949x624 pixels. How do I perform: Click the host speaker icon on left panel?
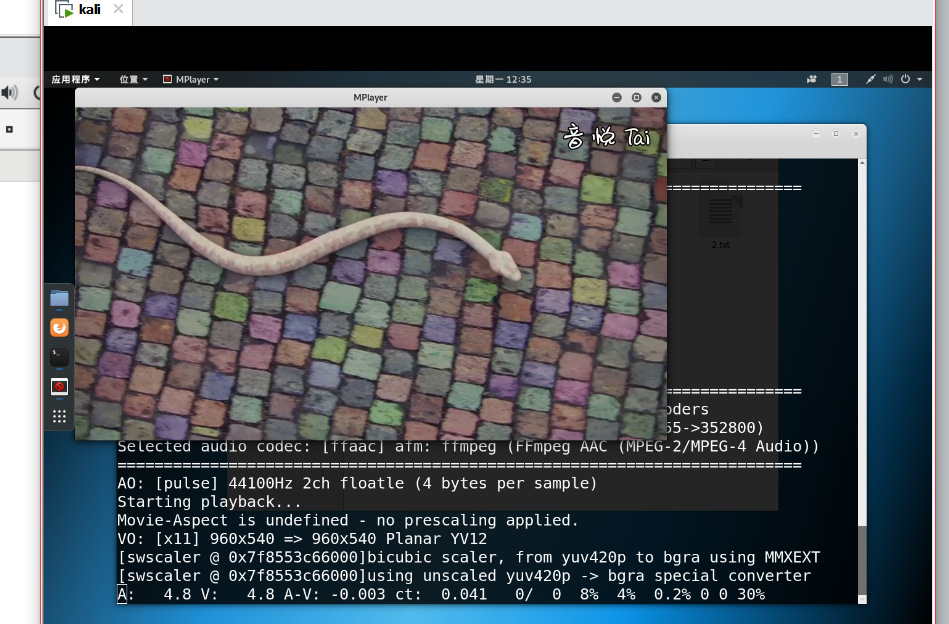tap(9, 93)
